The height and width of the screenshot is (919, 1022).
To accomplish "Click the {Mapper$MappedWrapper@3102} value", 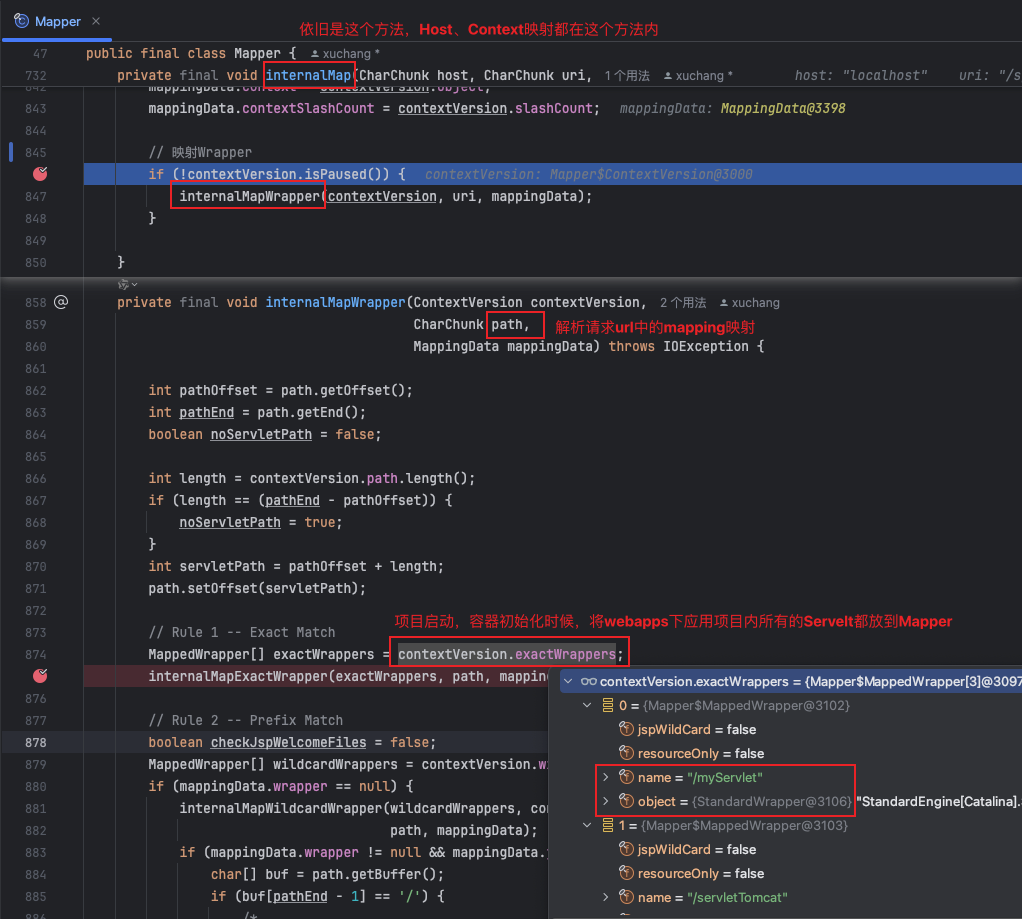I will click(x=746, y=705).
